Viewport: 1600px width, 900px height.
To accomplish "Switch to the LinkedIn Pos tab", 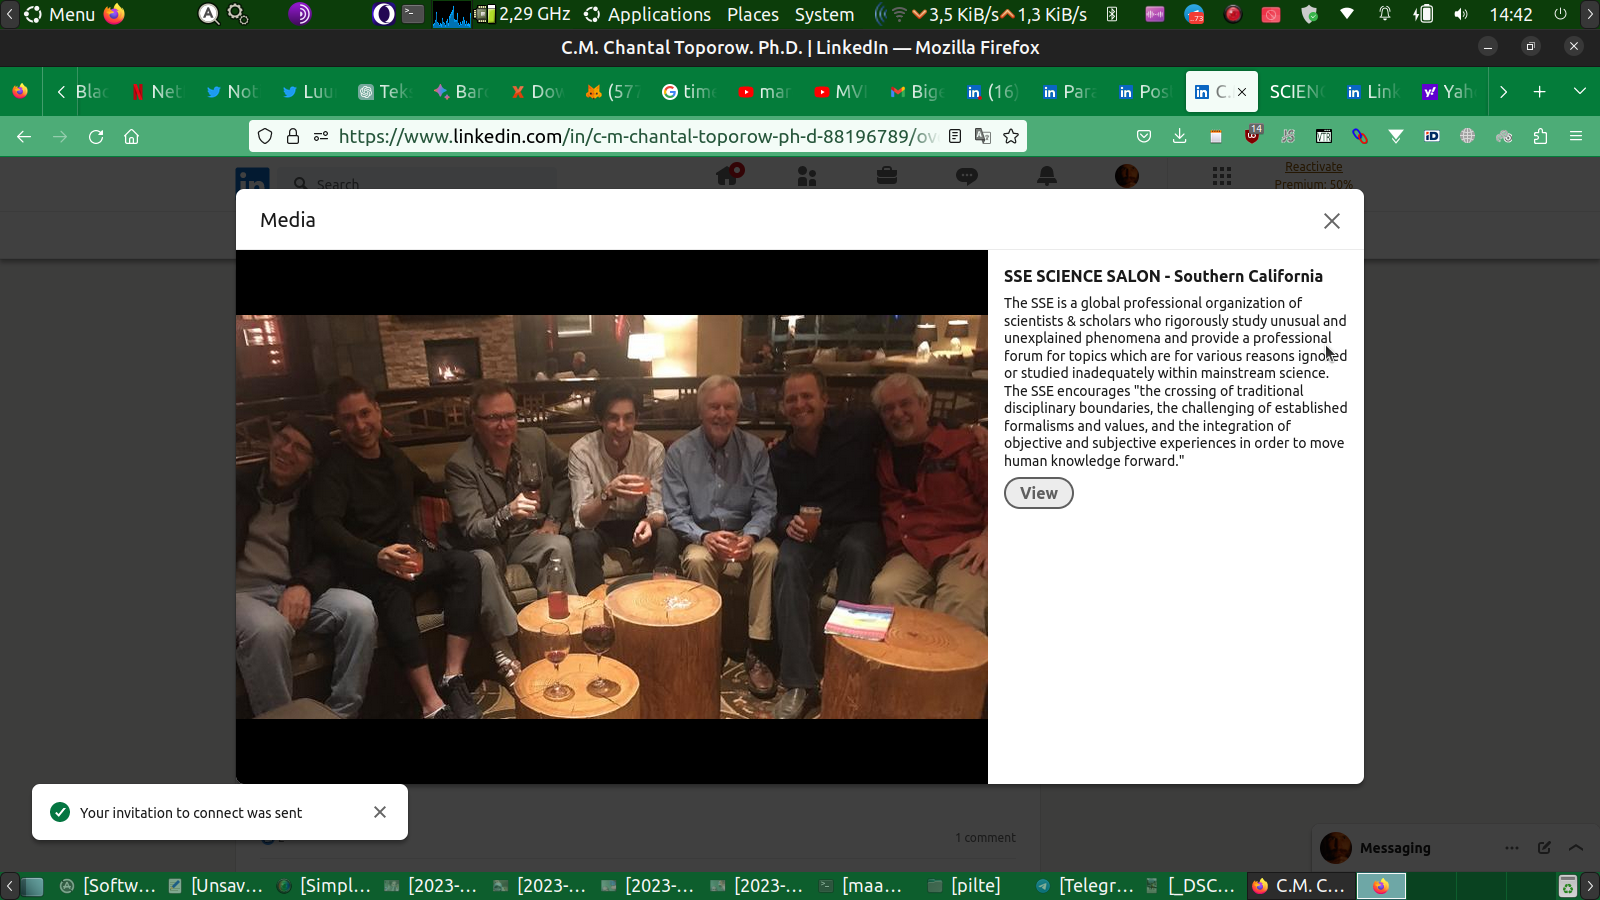I will coord(1145,92).
